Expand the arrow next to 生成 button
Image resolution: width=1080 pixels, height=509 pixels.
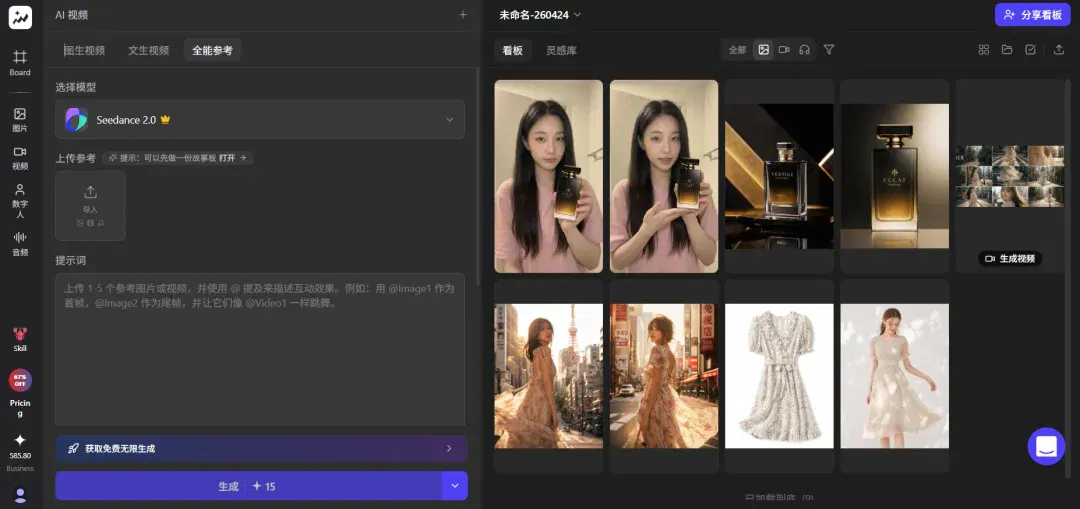click(455, 486)
